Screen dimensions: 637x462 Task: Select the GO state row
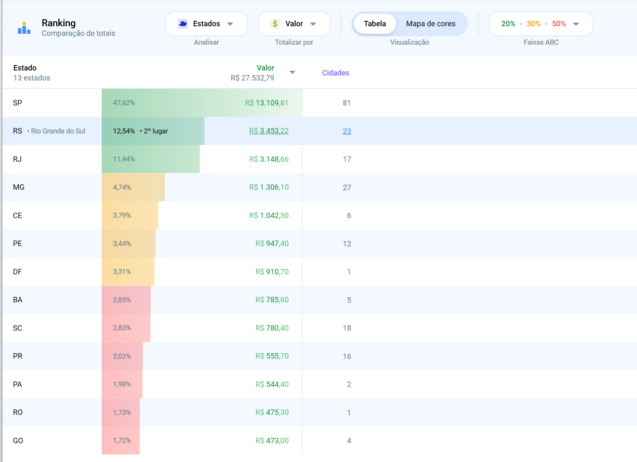click(x=320, y=440)
